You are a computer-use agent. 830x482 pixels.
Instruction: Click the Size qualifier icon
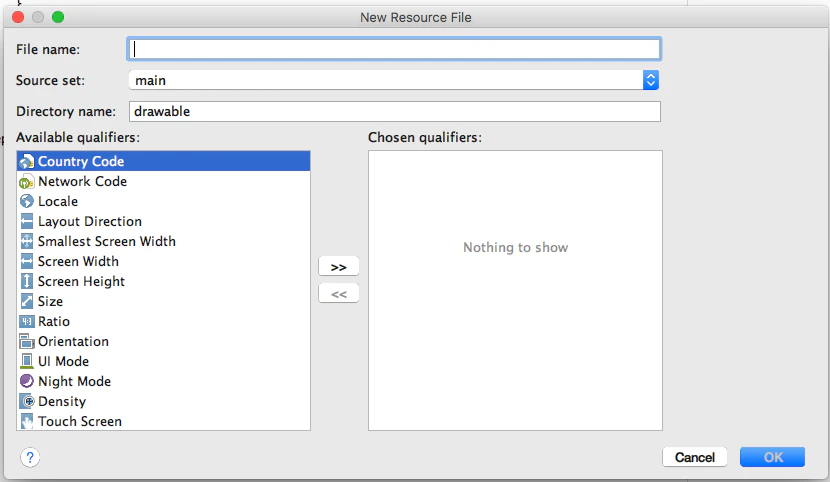pos(26,302)
